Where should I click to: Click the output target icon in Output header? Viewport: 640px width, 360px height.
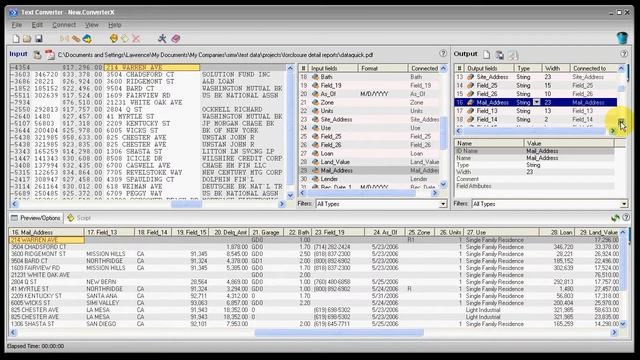click(499, 55)
